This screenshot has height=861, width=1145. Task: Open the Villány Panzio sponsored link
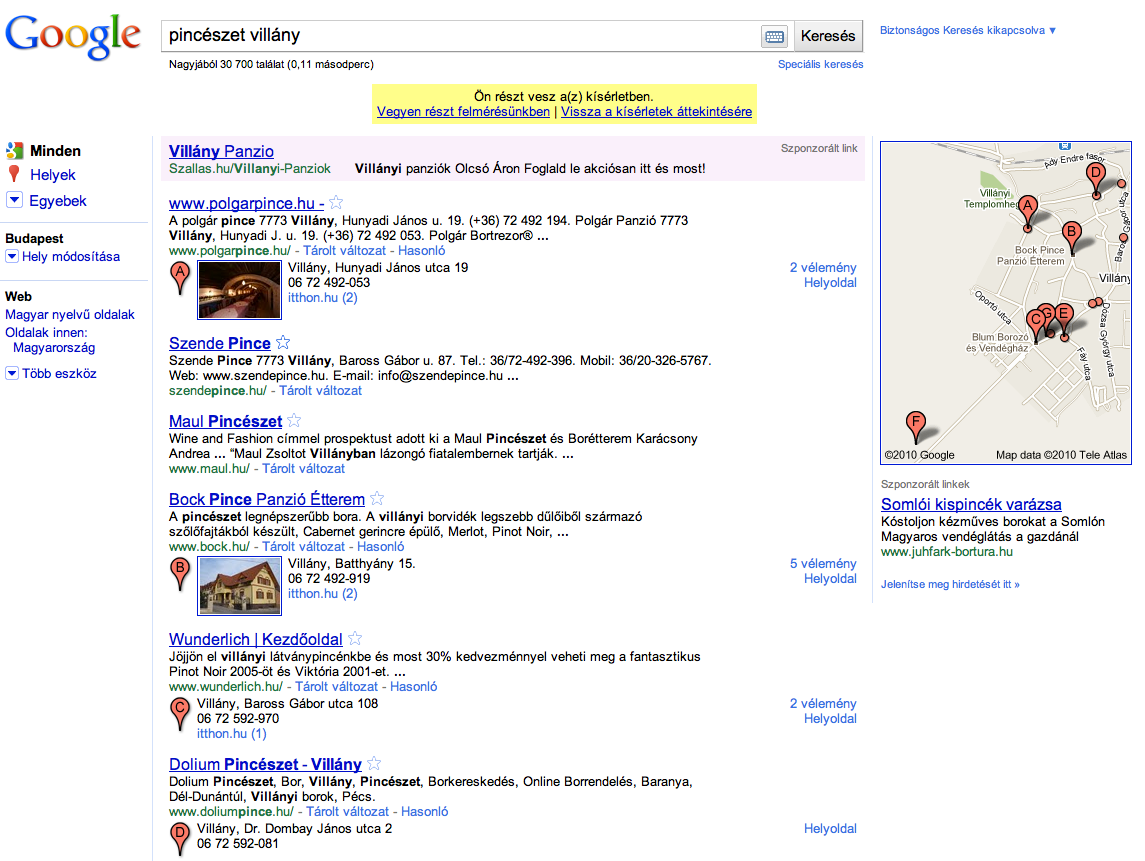221,151
